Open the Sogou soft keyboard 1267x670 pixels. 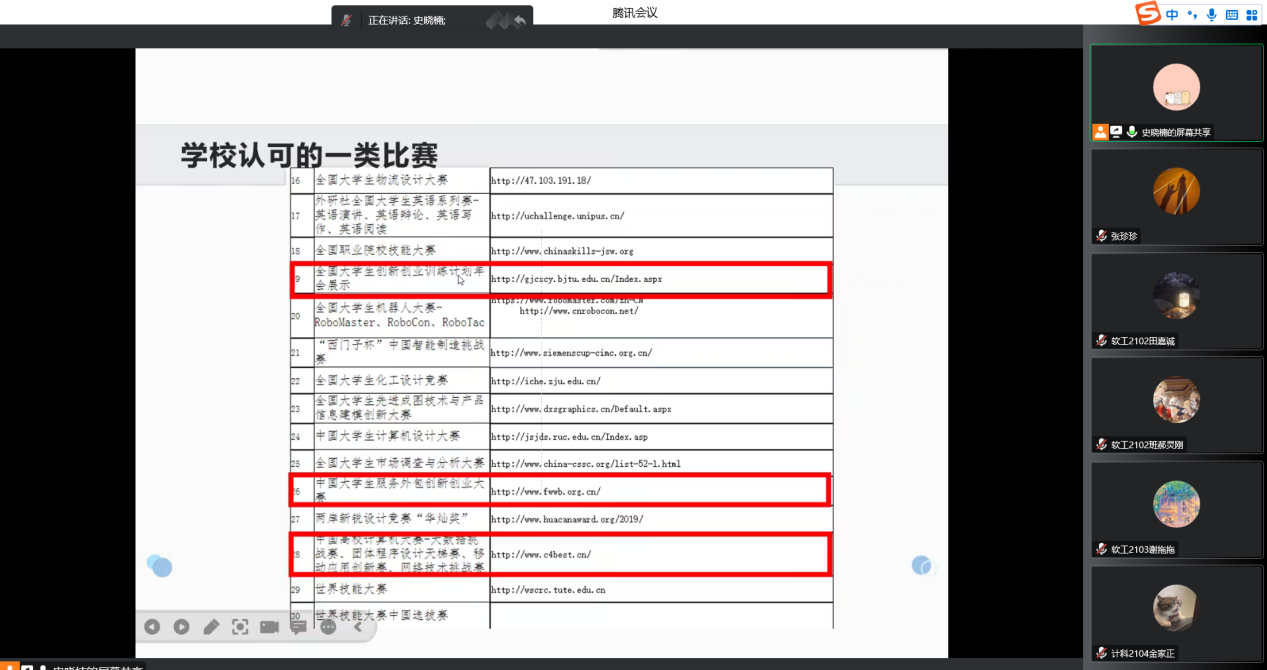1232,14
